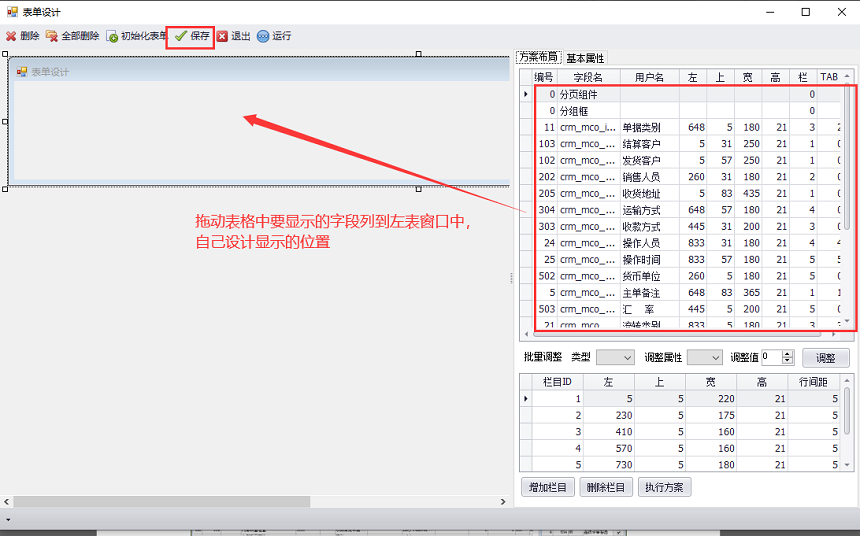The height and width of the screenshot is (536, 860).
Task: Click the 行间距 column header
Action: pyautogui.click(x=813, y=382)
